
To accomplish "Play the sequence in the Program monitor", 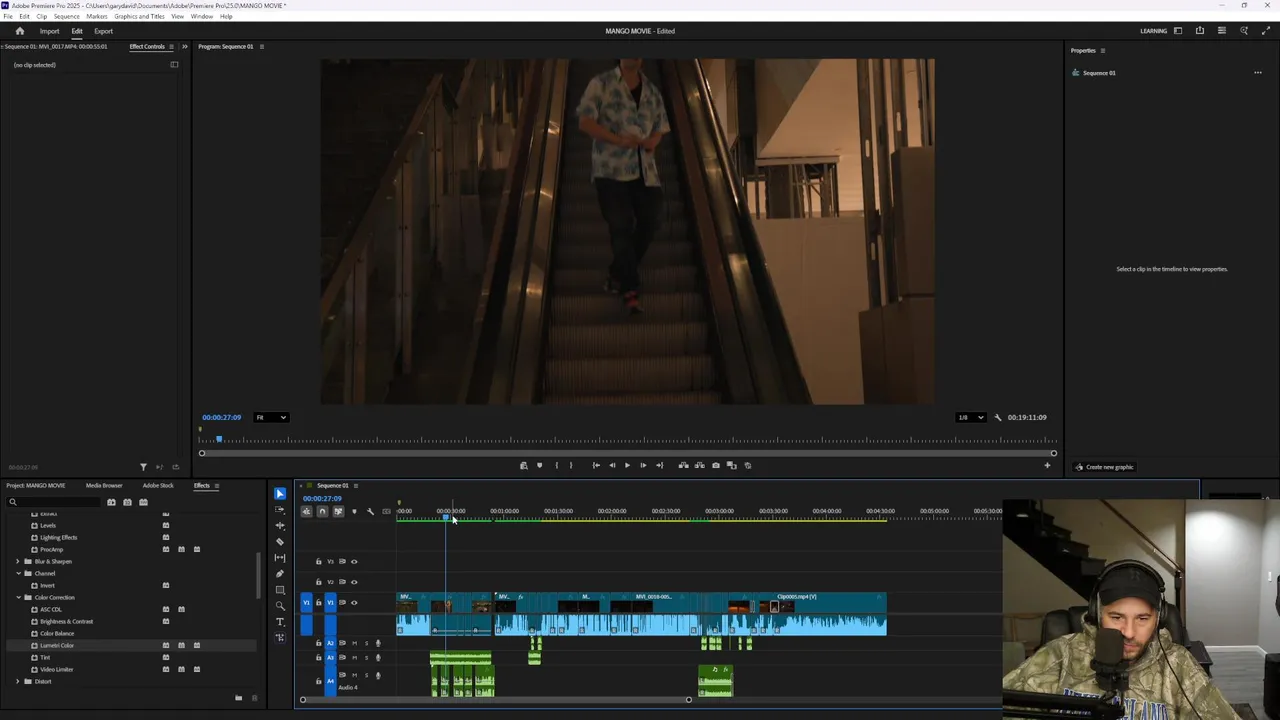I will point(627,465).
